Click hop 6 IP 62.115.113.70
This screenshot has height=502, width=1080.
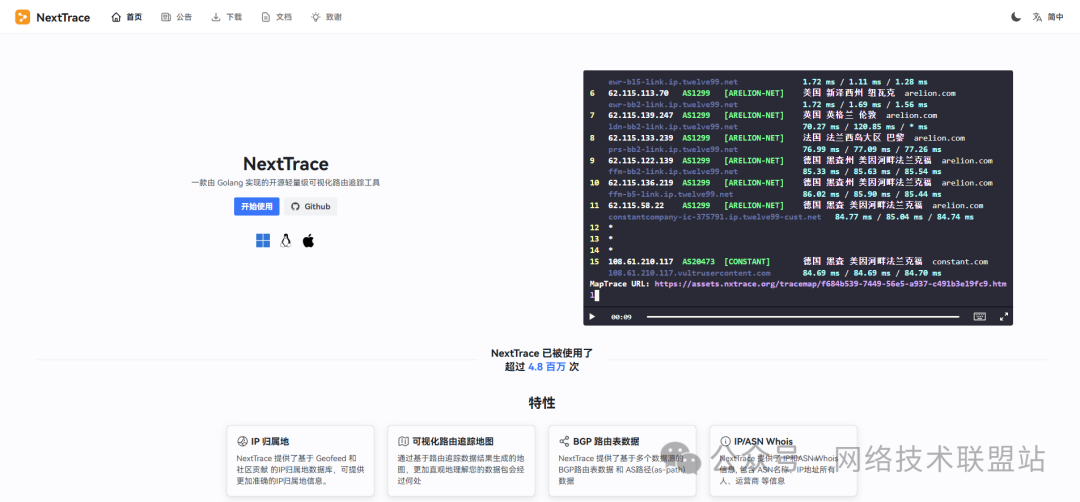638,93
